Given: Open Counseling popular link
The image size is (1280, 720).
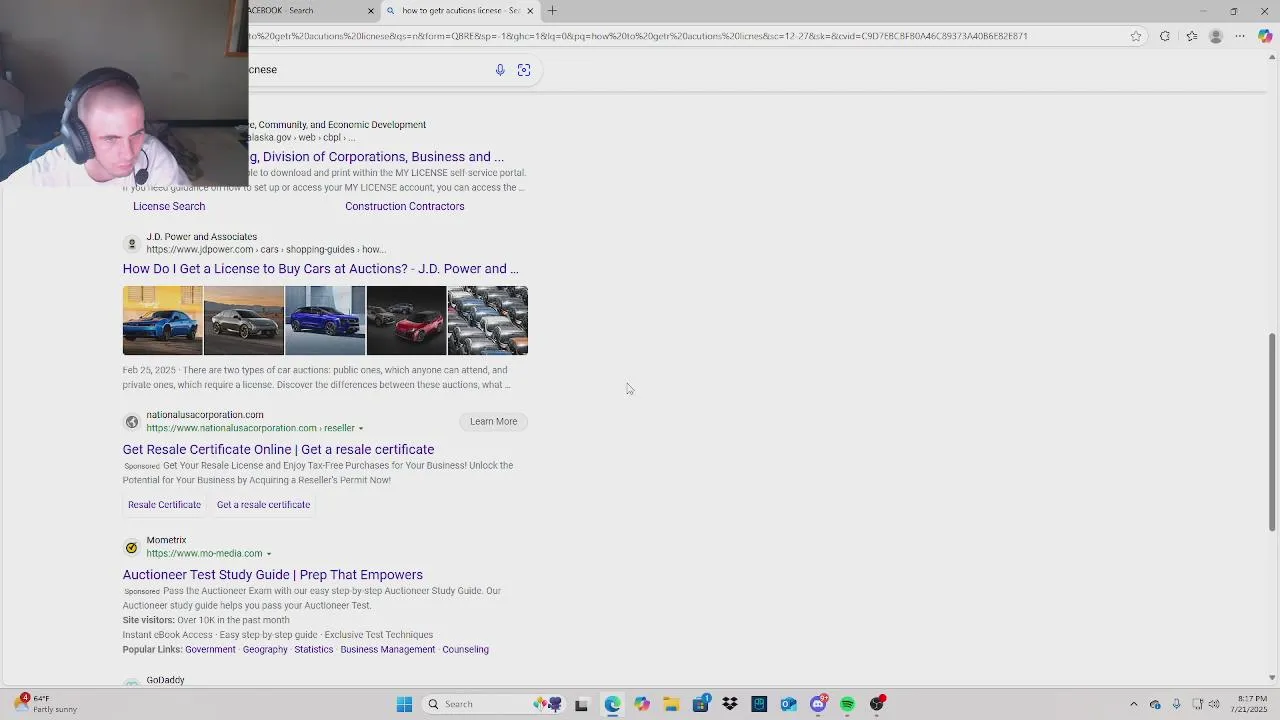Looking at the screenshot, I should (466, 650).
